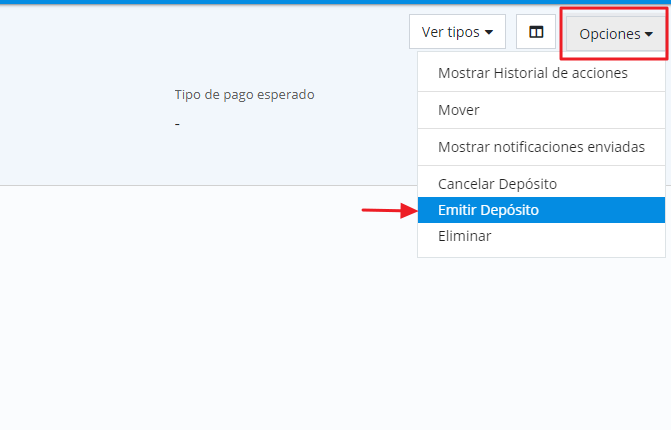Click the Tipo de pago esperado label
Viewport: 671px width, 430px height.
(244, 95)
